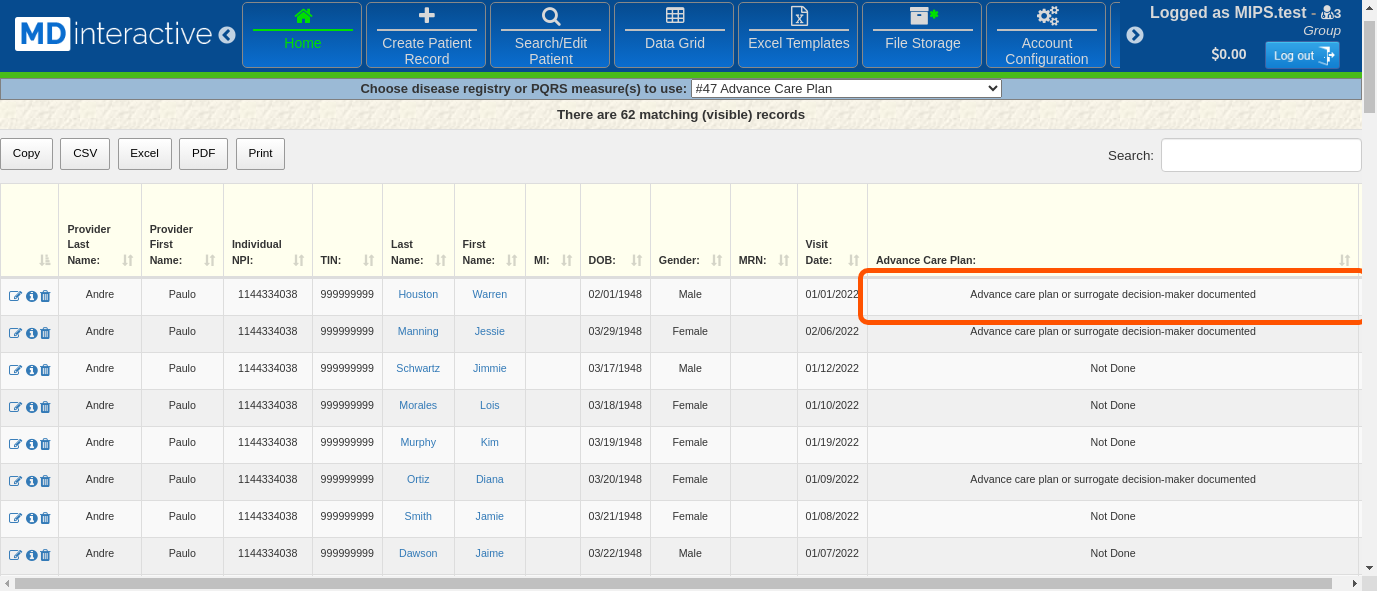Export table using the CSV button
Image resolution: width=1377 pixels, height=591 pixels.
click(x=85, y=153)
